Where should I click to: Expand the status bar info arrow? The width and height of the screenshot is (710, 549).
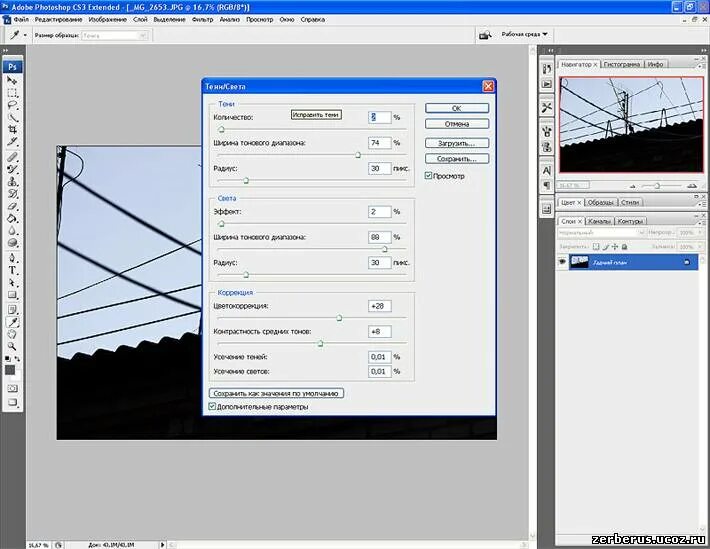(x=163, y=544)
